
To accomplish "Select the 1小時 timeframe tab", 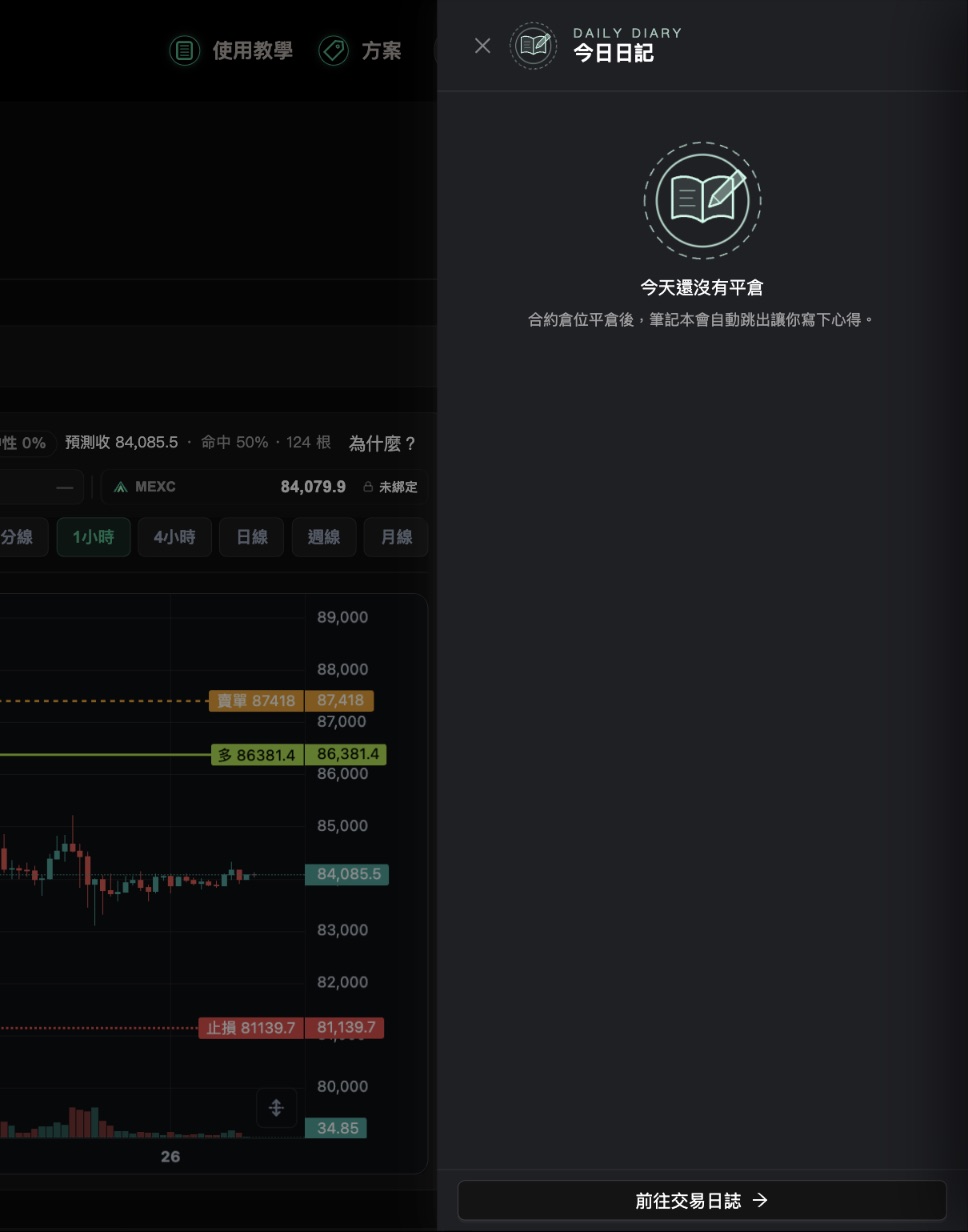I will click(93, 537).
